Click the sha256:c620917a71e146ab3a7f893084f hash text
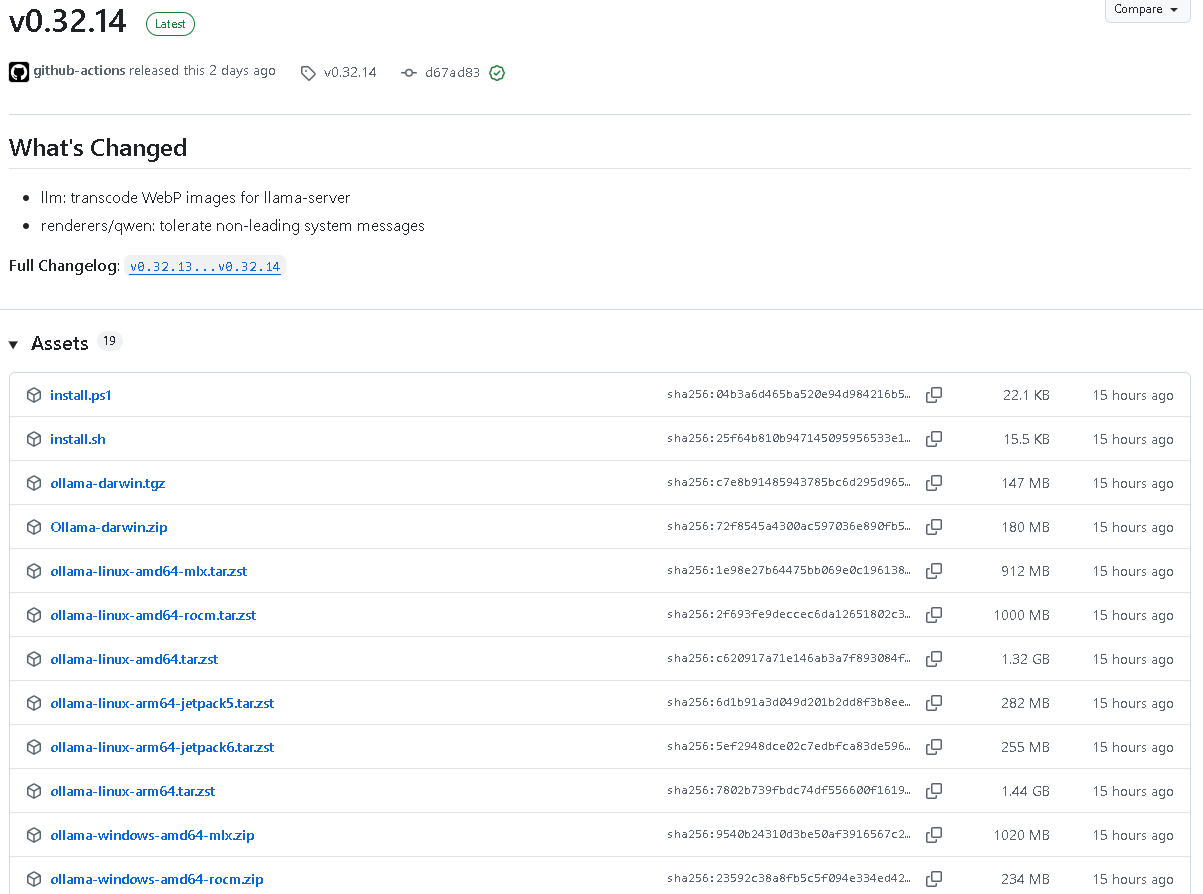Viewport: 1203px width, 894px height. coord(790,659)
